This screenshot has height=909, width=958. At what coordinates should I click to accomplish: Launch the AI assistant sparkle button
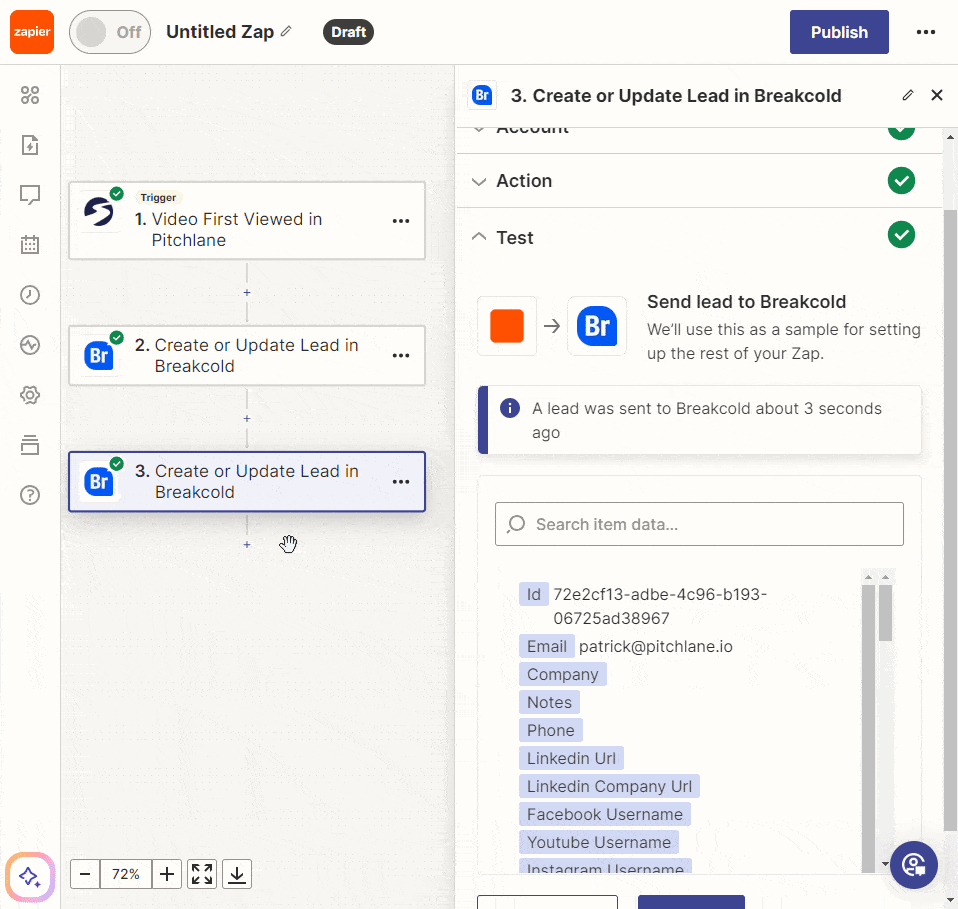click(x=30, y=877)
